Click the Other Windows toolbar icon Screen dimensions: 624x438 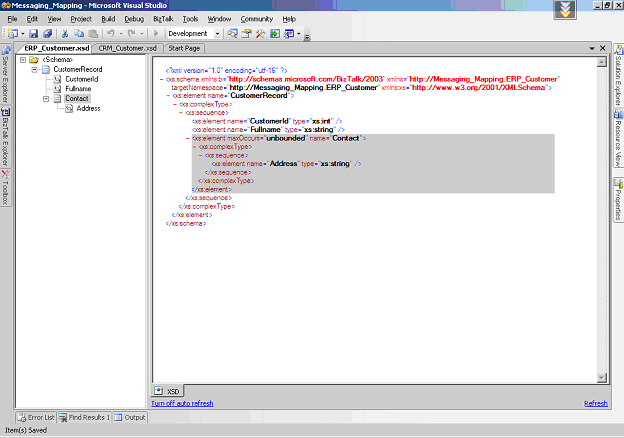(x=289, y=34)
